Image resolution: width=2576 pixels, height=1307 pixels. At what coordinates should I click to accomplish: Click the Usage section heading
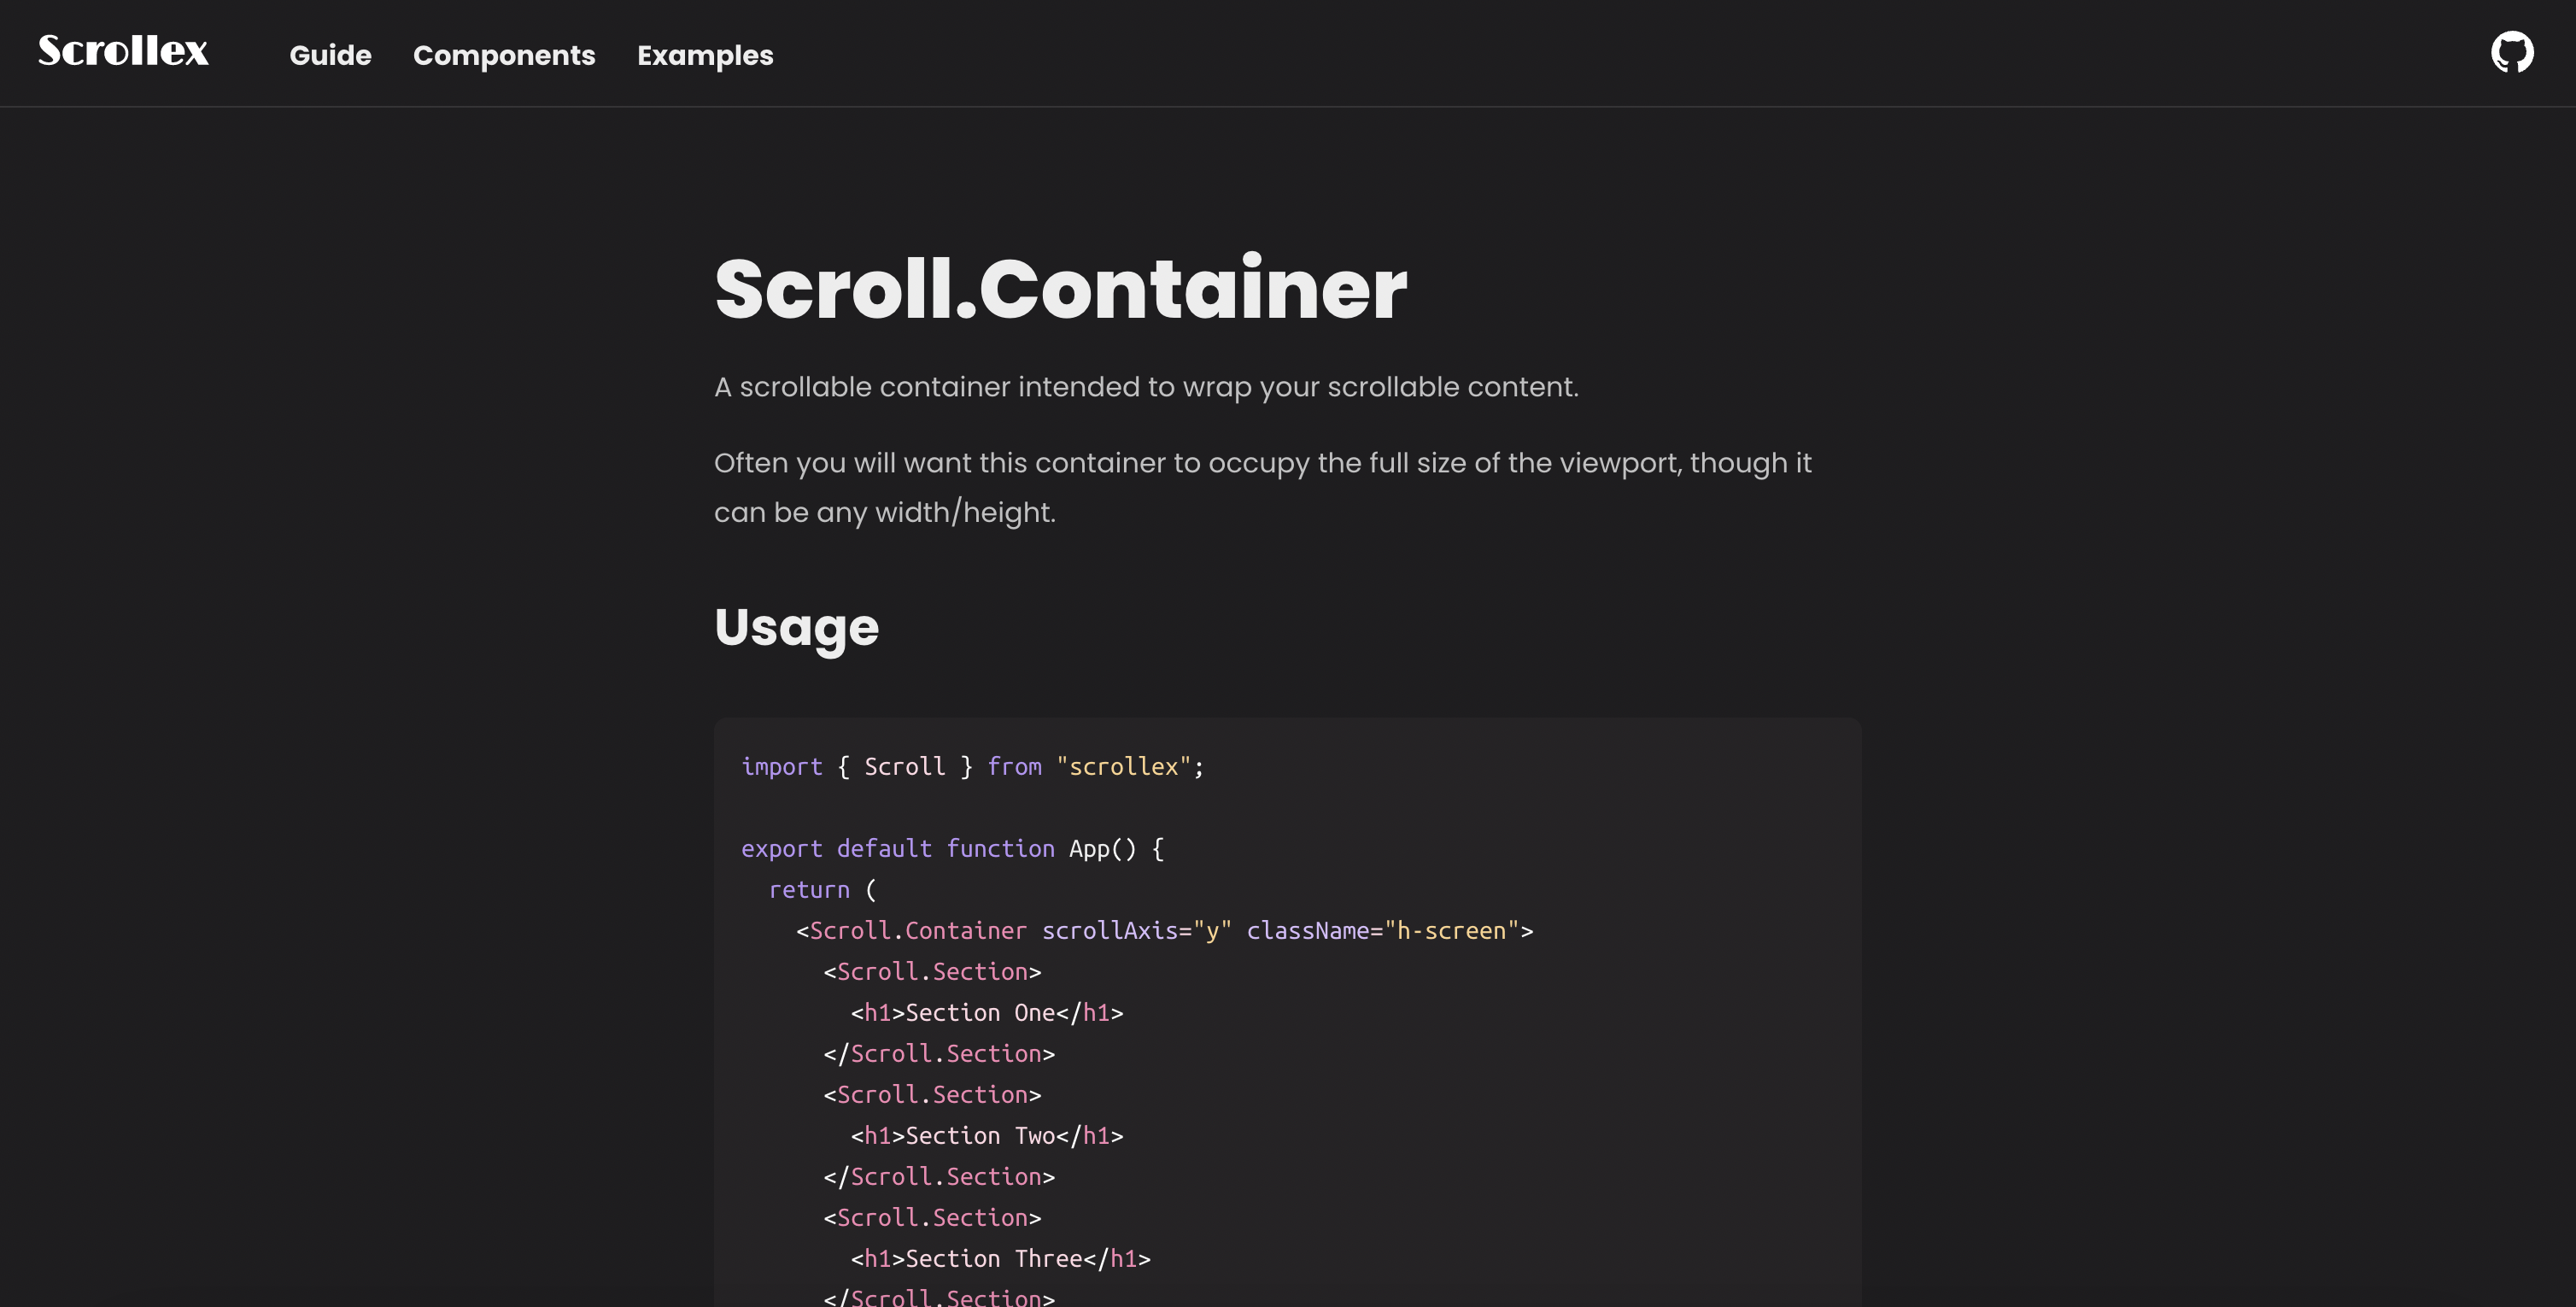click(795, 627)
